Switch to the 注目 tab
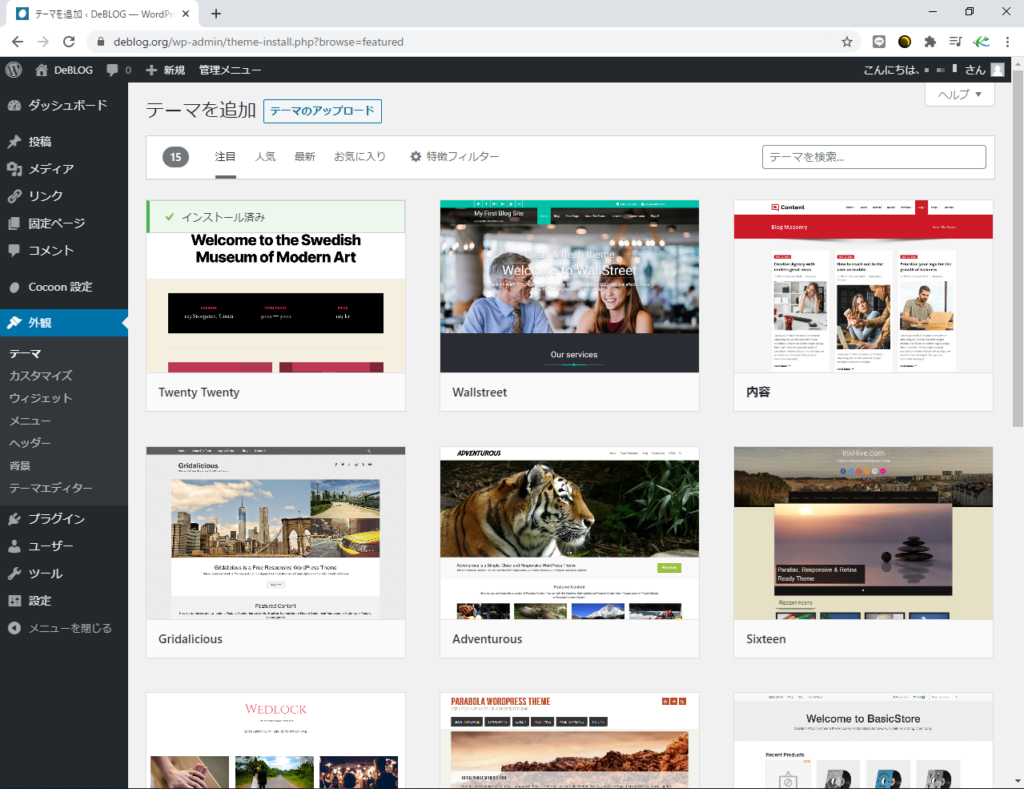Image resolution: width=1024 pixels, height=789 pixels. 225,157
